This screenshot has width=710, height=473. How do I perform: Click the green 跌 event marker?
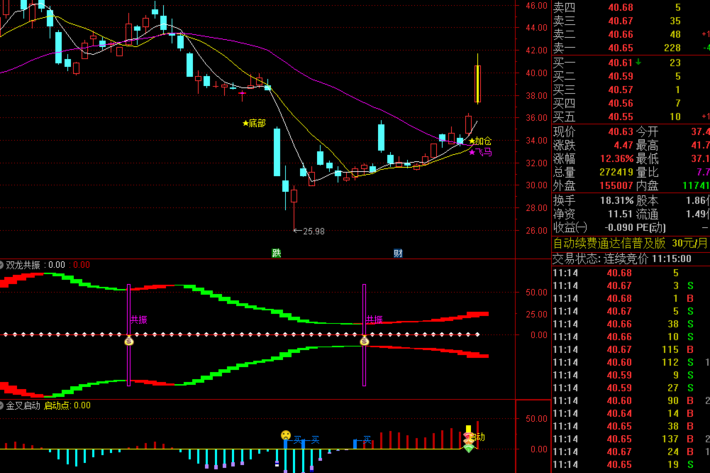point(276,252)
